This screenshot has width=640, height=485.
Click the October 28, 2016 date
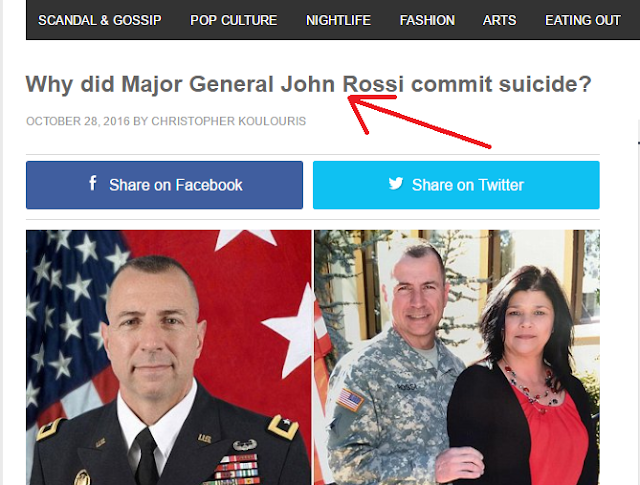click(x=78, y=121)
